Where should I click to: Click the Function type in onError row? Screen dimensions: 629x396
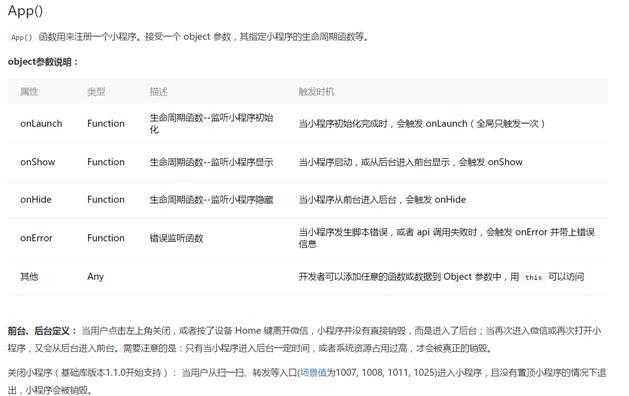[106, 238]
